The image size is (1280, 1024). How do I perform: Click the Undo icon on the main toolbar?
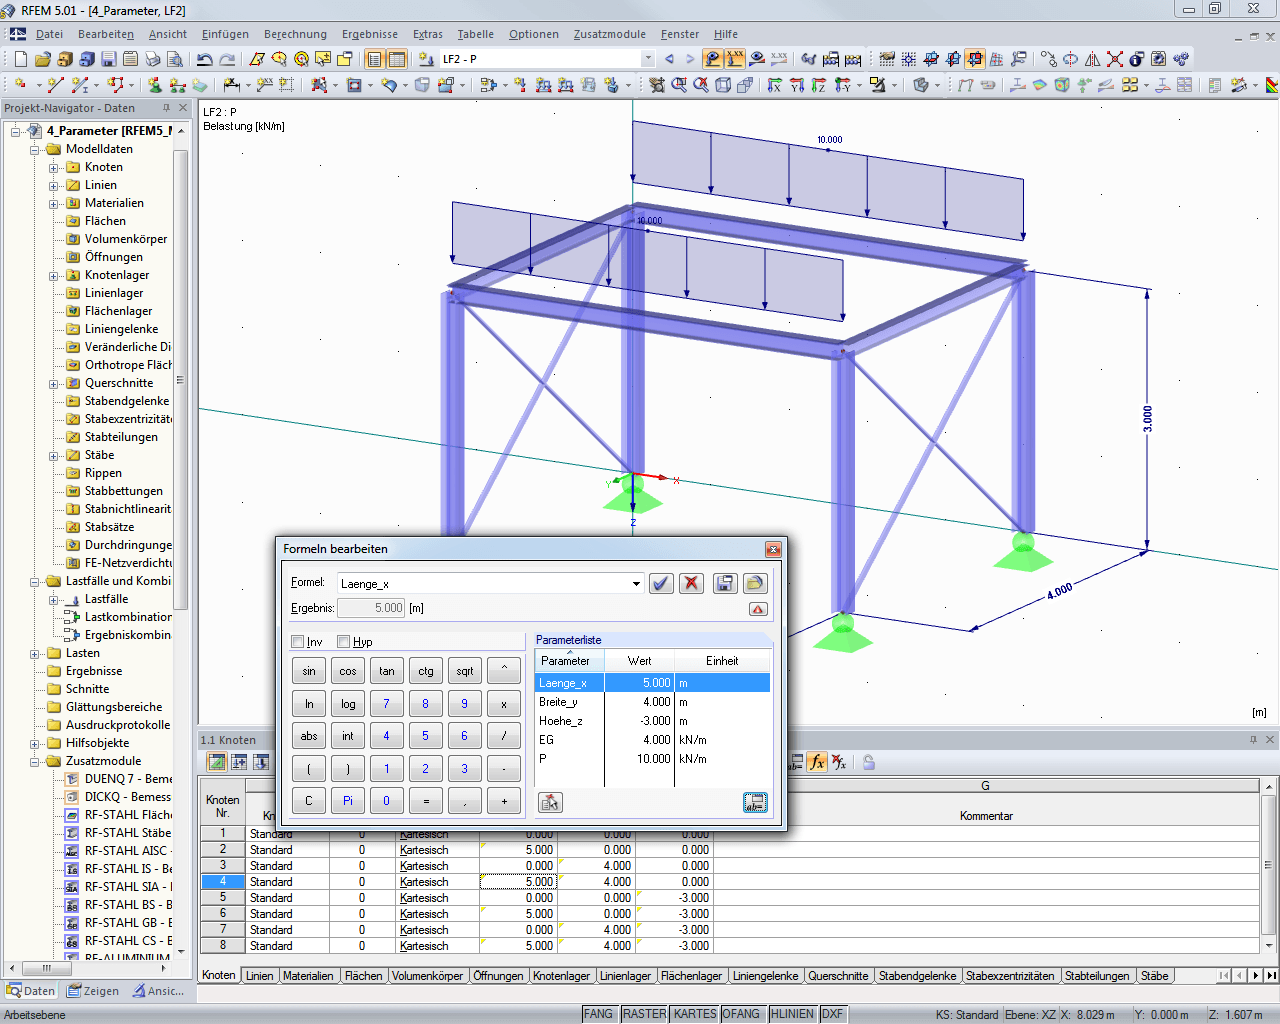204,58
